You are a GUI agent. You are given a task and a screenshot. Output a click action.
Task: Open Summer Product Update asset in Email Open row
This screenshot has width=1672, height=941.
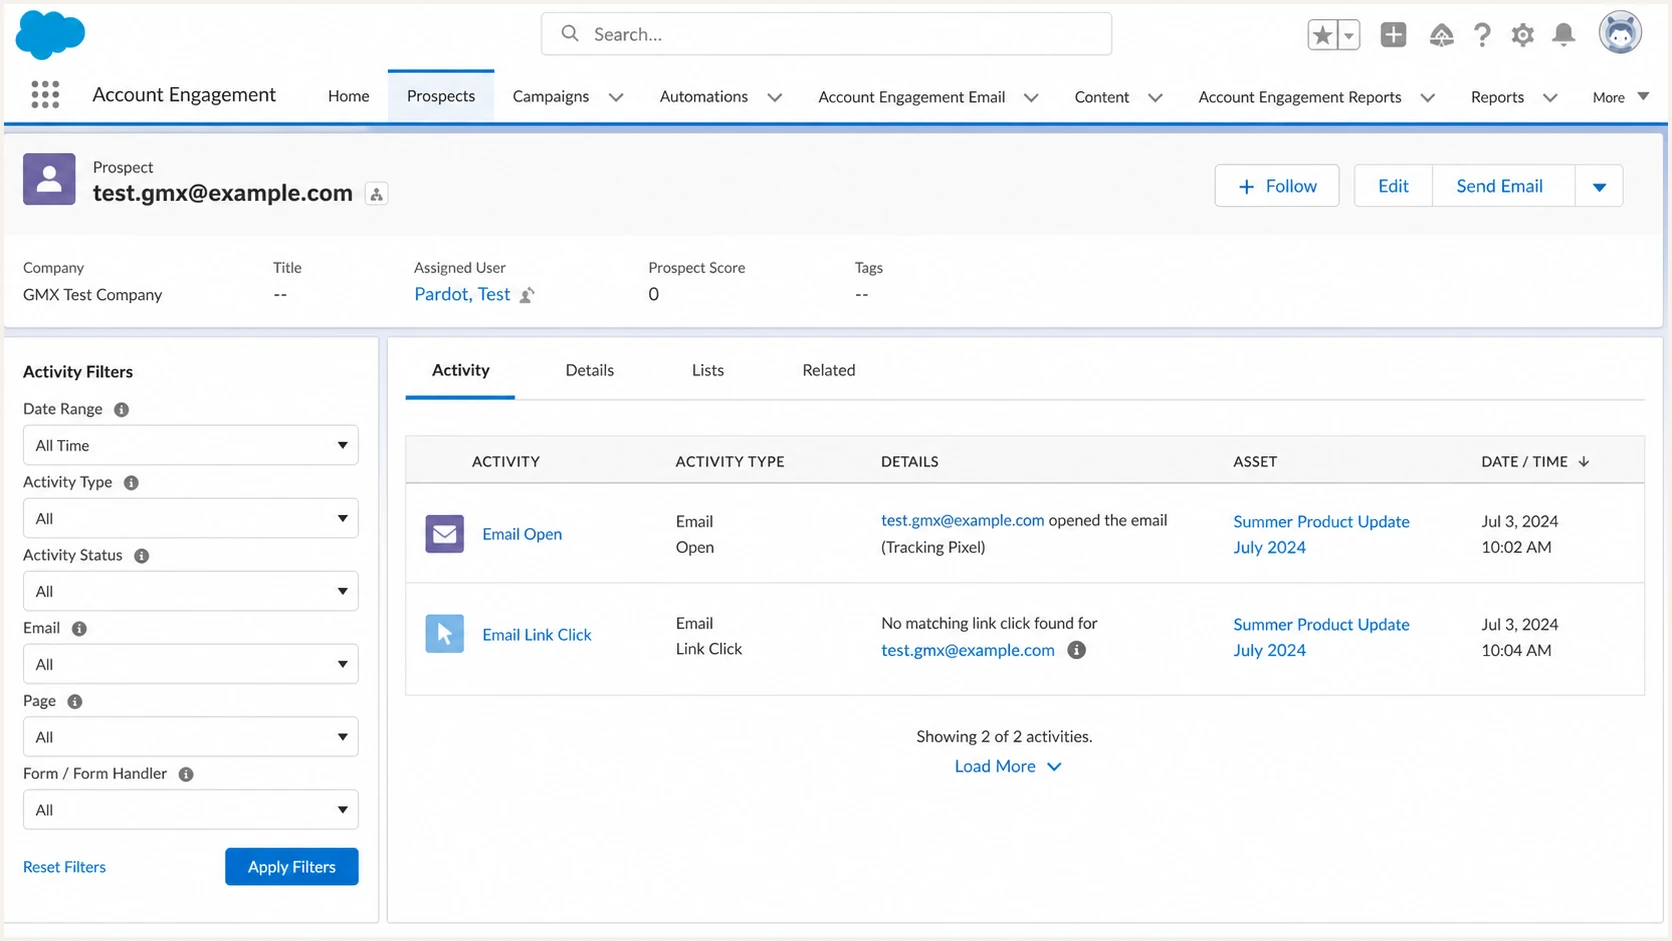(1321, 534)
